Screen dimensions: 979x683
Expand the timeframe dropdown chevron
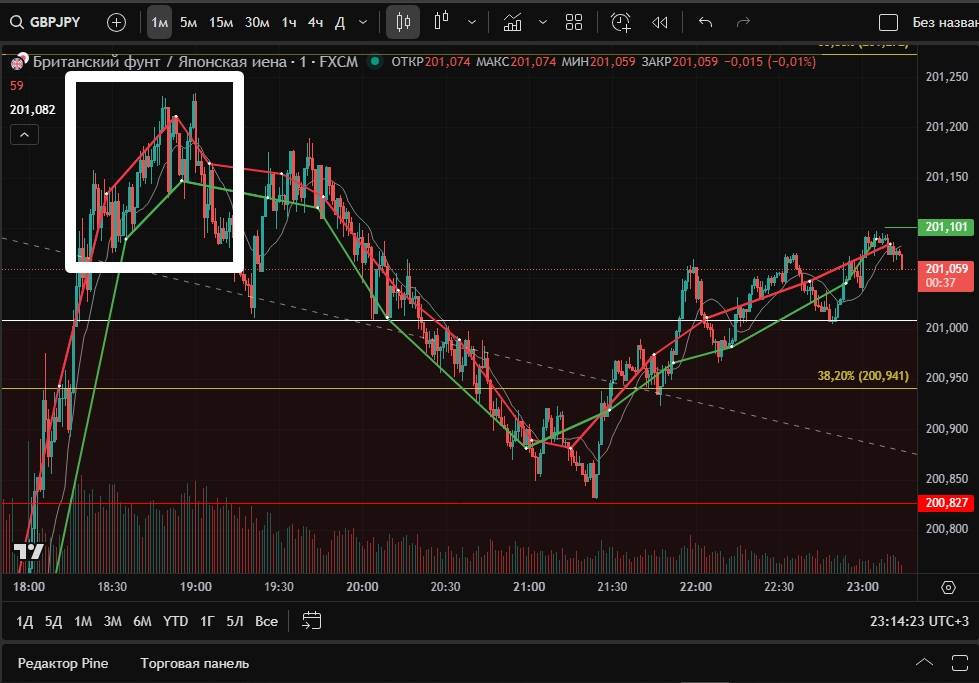362,22
